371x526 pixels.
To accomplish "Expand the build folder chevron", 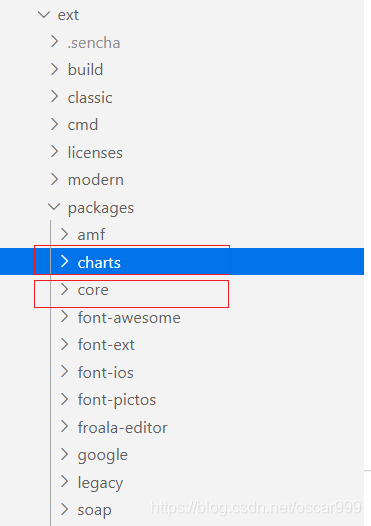I will pyautogui.click(x=54, y=69).
